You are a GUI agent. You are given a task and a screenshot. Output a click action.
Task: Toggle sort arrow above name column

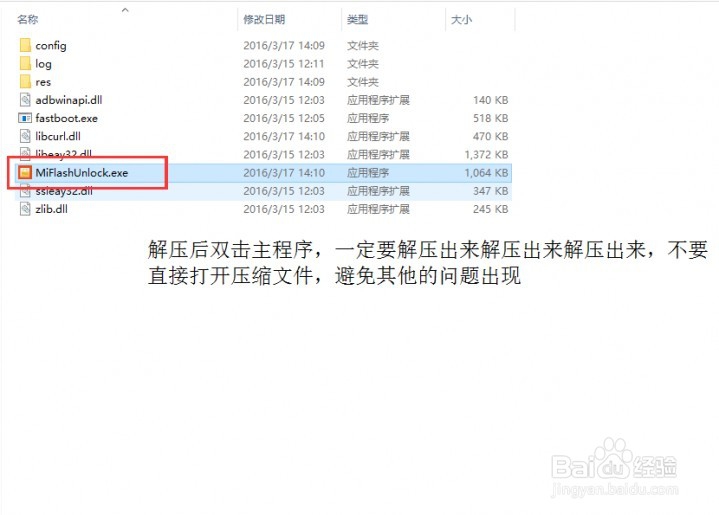[x=125, y=10]
